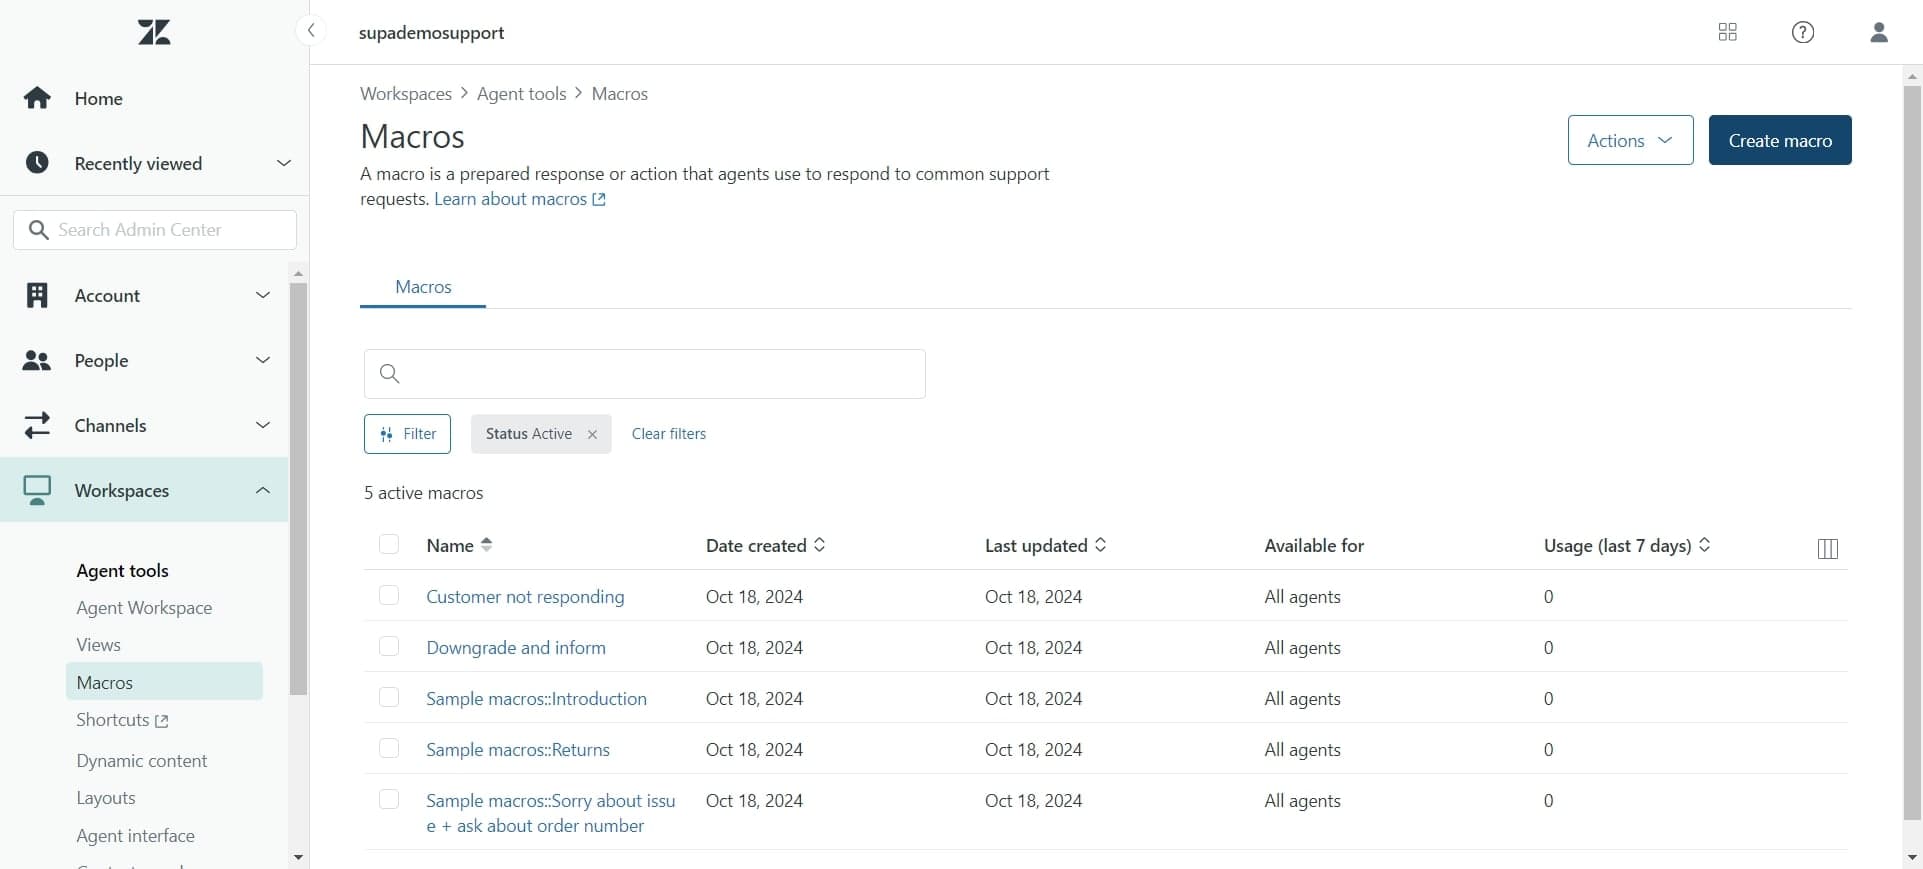
Task: Sort macros by Date created
Action: [x=765, y=545]
